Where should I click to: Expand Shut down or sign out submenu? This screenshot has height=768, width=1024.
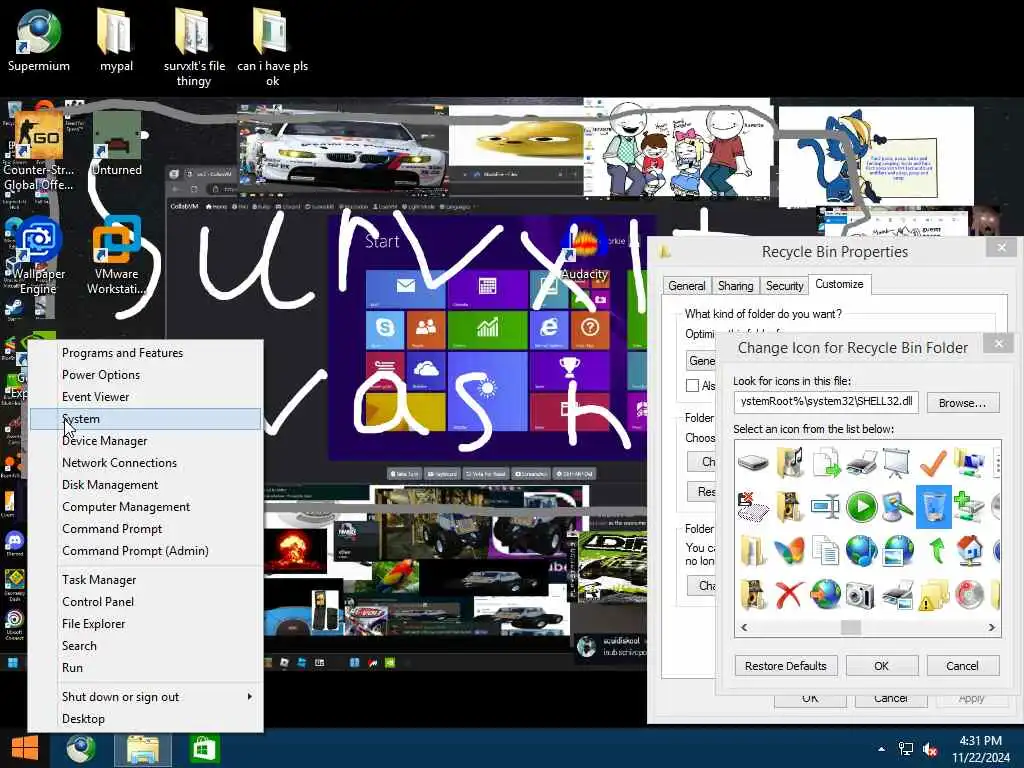[145, 697]
